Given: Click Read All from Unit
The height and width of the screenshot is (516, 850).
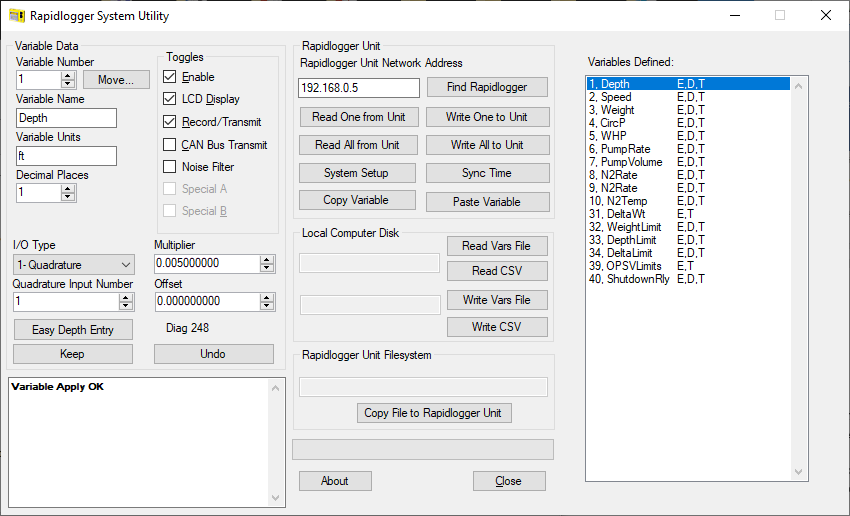Looking at the screenshot, I should (358, 145).
